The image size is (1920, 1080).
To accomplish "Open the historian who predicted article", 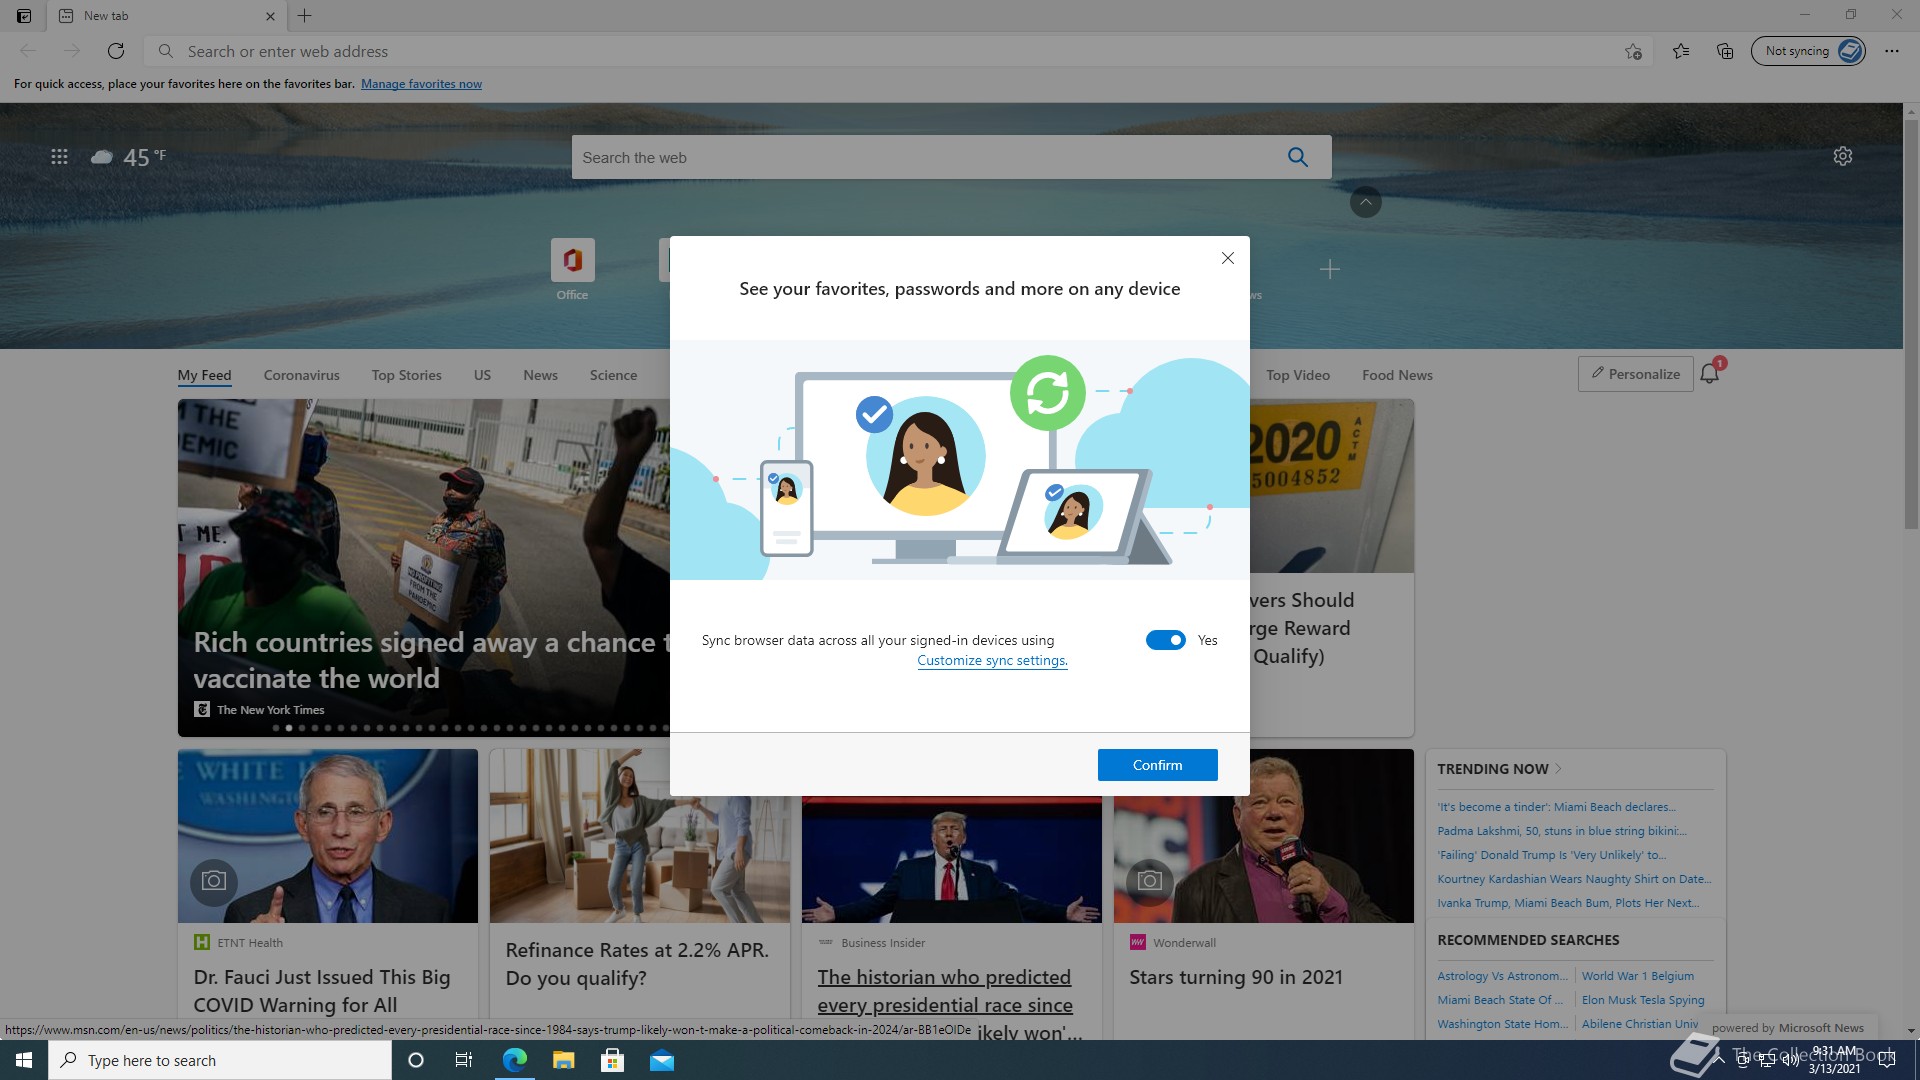I will click(x=944, y=990).
